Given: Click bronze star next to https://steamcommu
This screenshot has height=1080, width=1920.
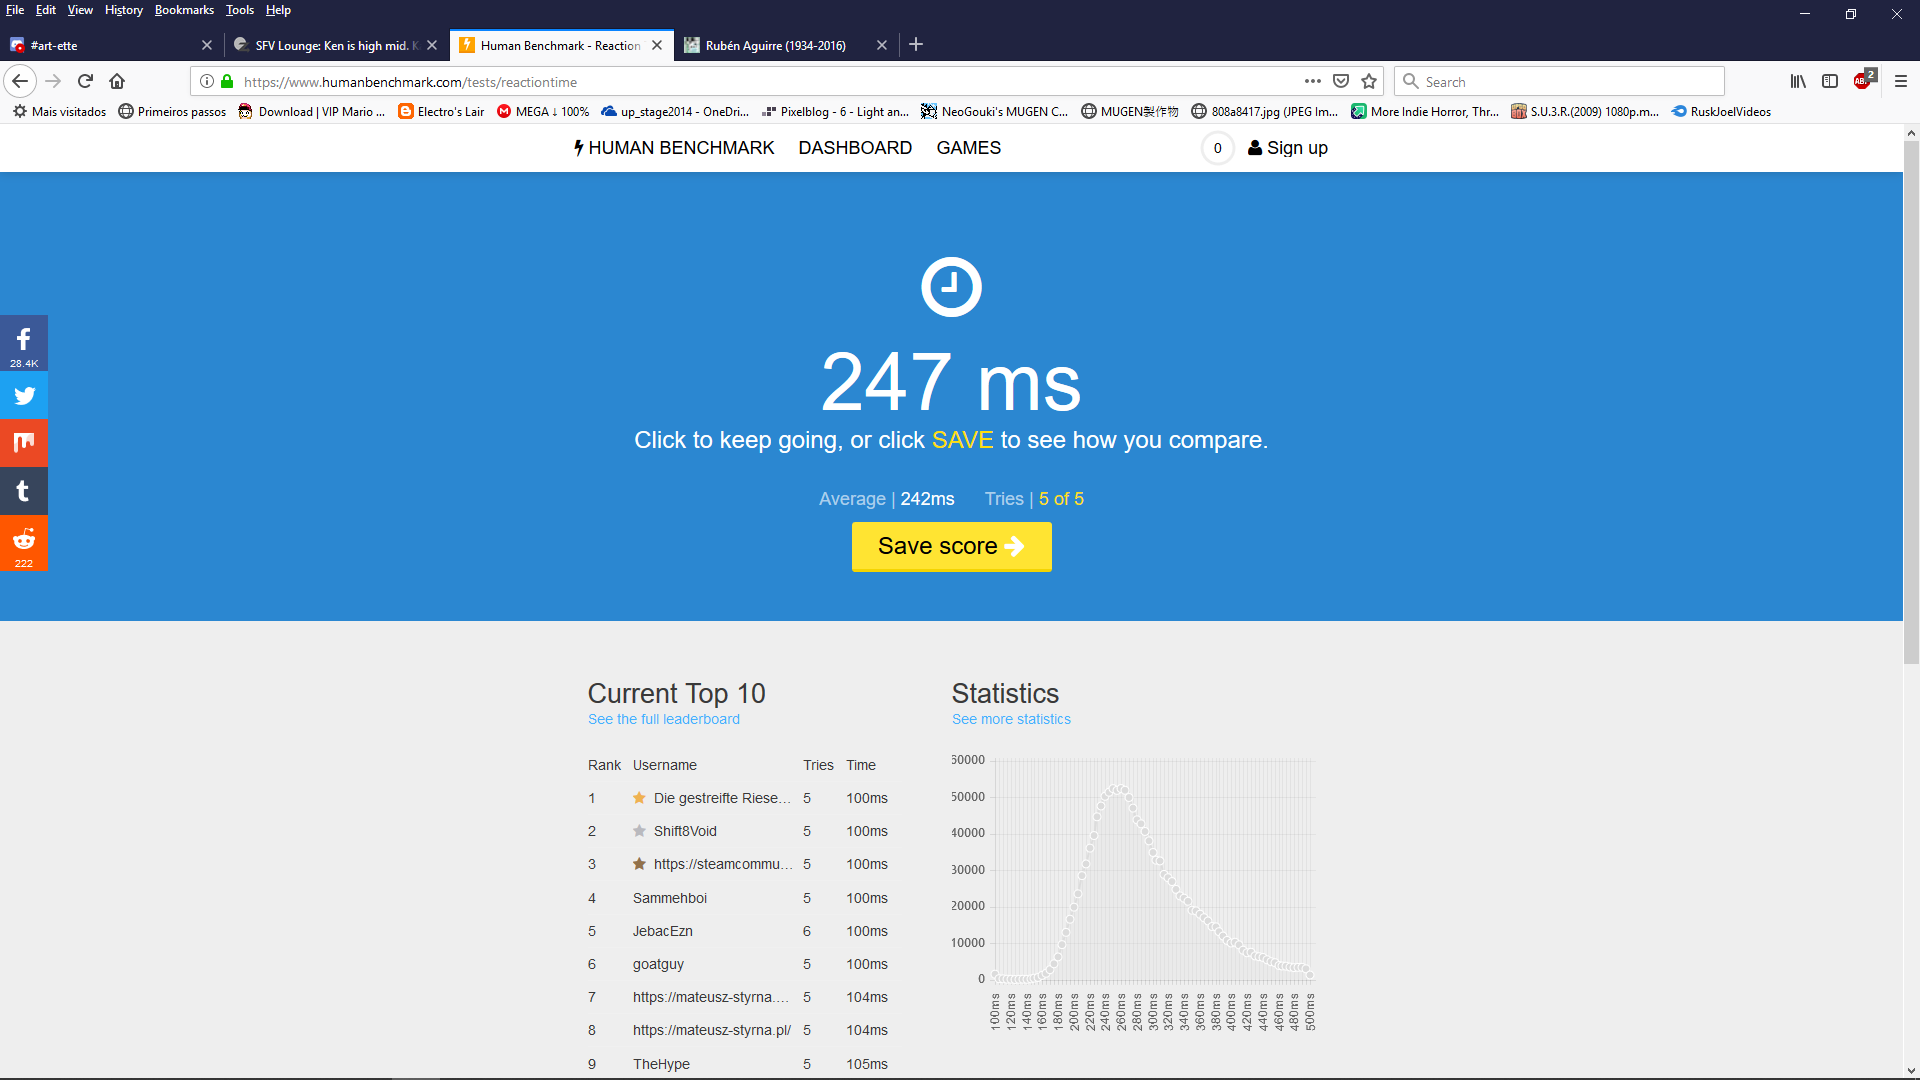Looking at the screenshot, I should tap(639, 864).
